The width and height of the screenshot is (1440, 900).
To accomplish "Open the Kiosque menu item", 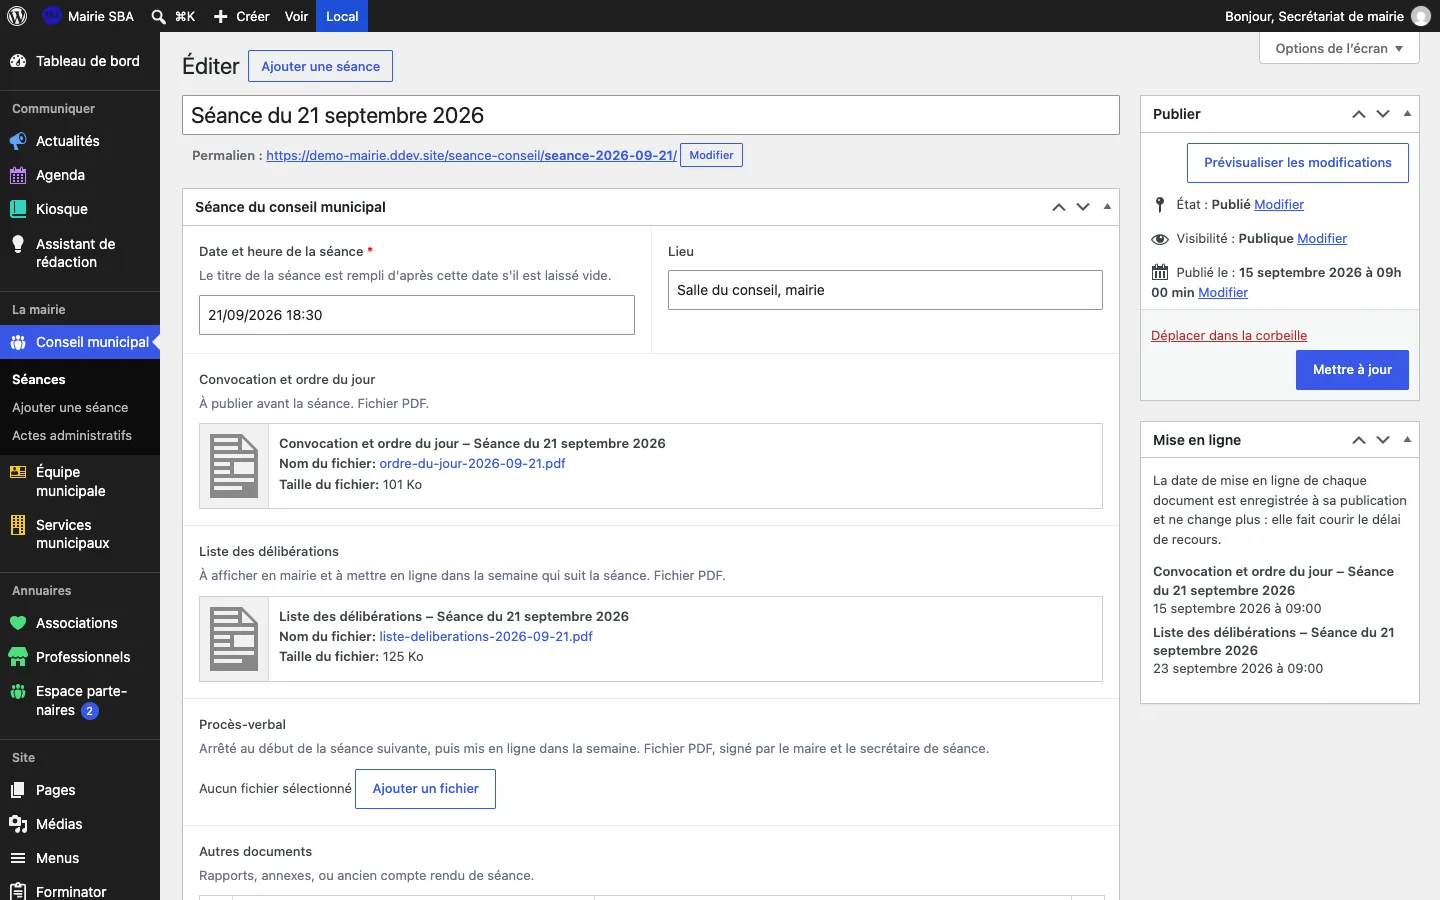I will point(80,209).
